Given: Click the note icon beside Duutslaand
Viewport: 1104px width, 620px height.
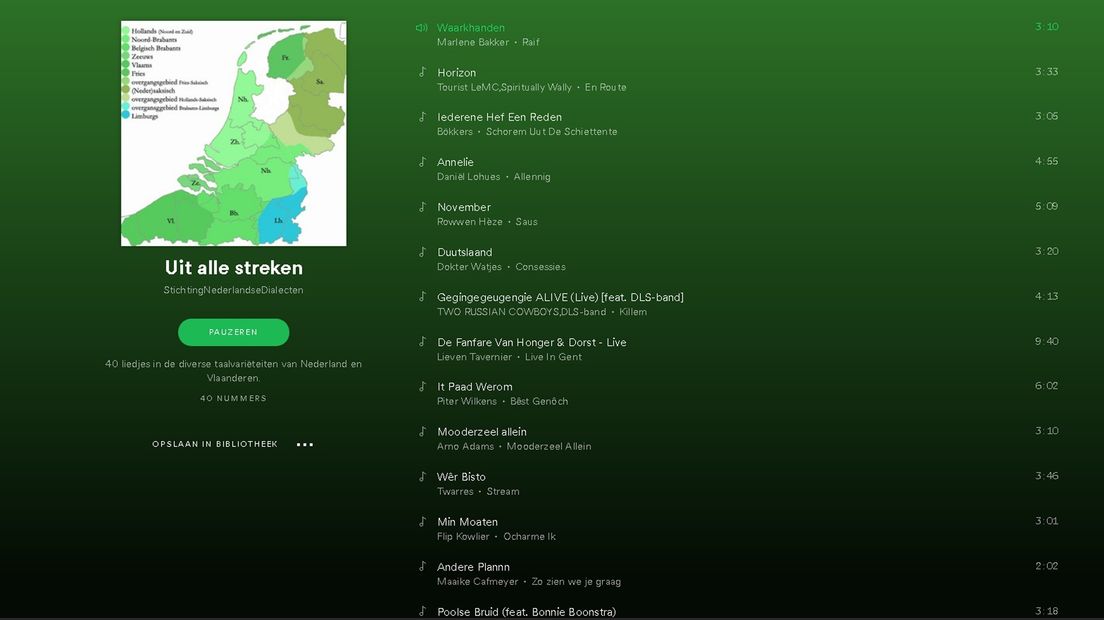Looking at the screenshot, I should [422, 252].
